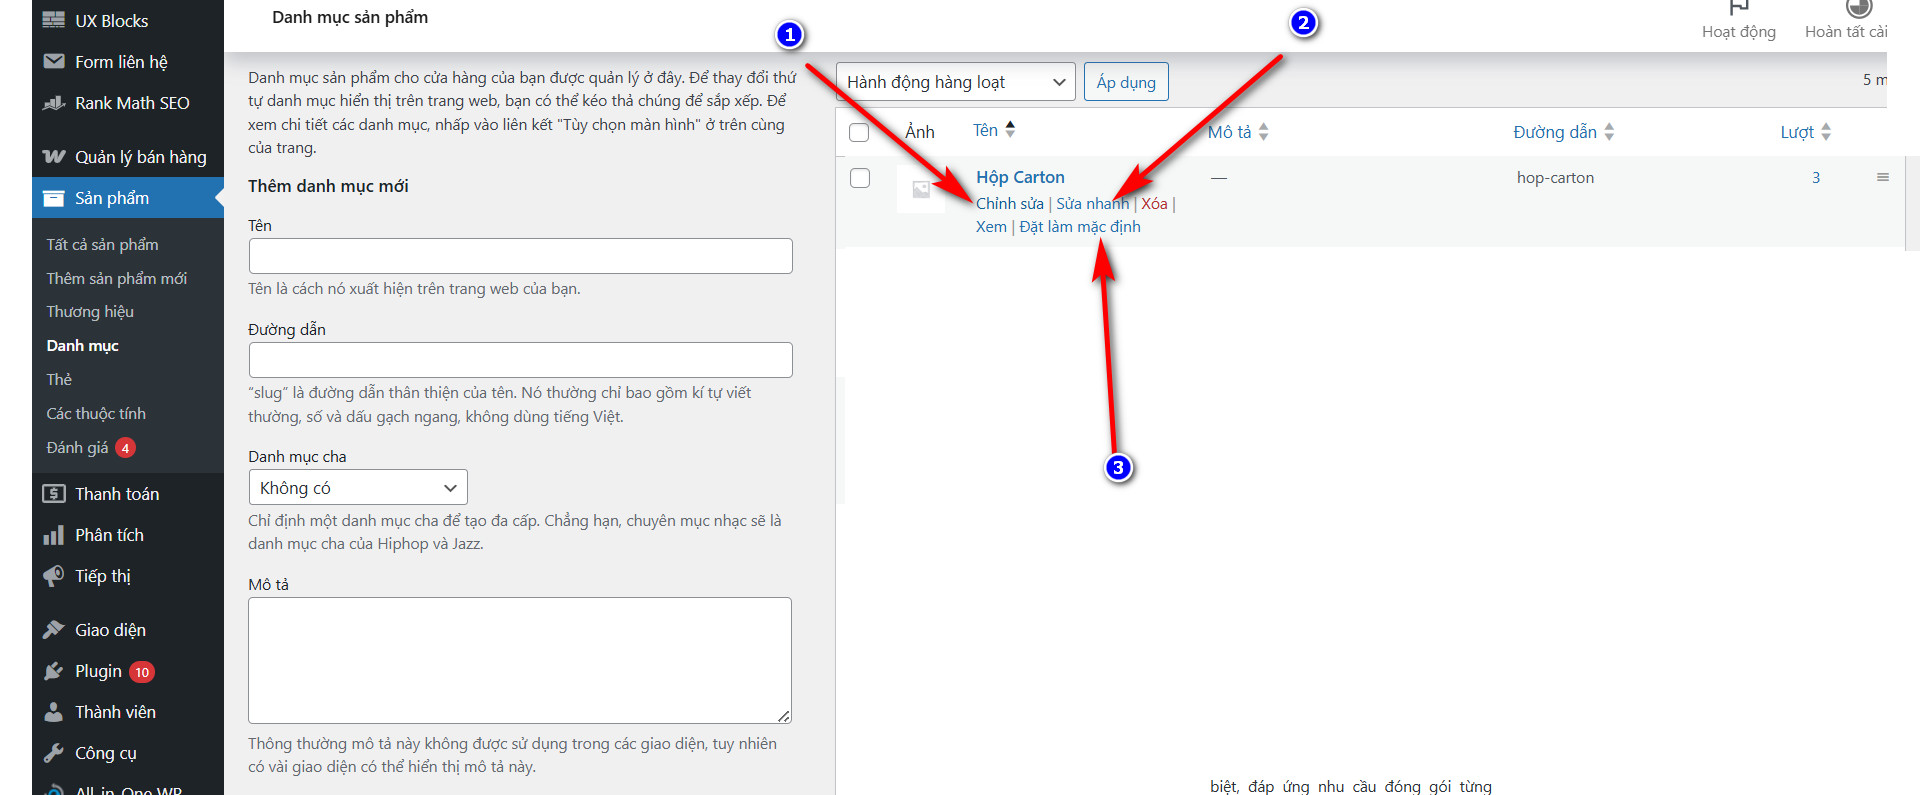Click the Danh mục sản phẩm page title

pos(350,17)
